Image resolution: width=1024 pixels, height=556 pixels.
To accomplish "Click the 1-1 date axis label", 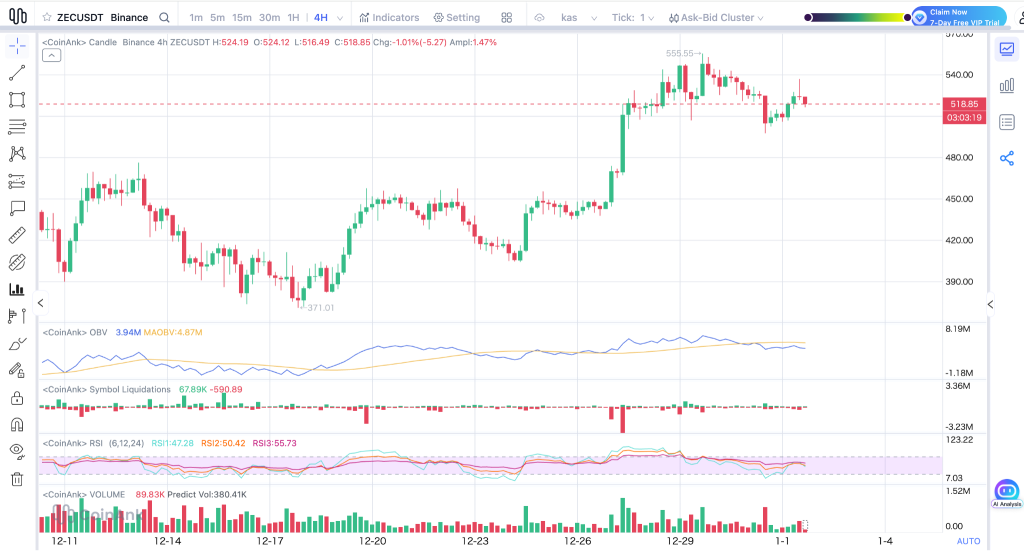I will (782, 541).
